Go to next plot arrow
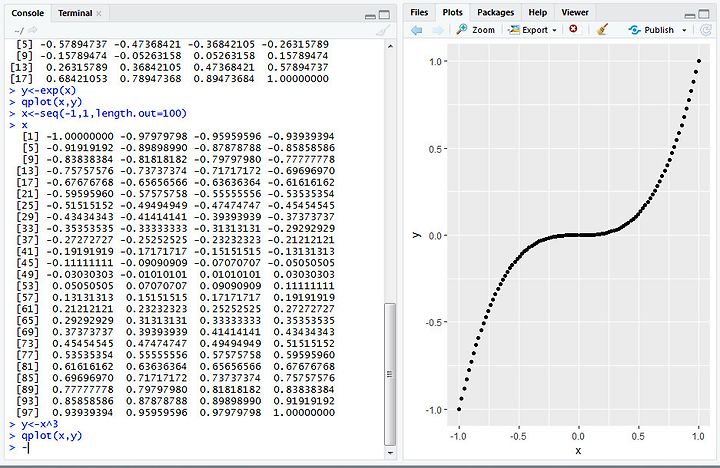The width and height of the screenshot is (720, 468). coord(438,30)
